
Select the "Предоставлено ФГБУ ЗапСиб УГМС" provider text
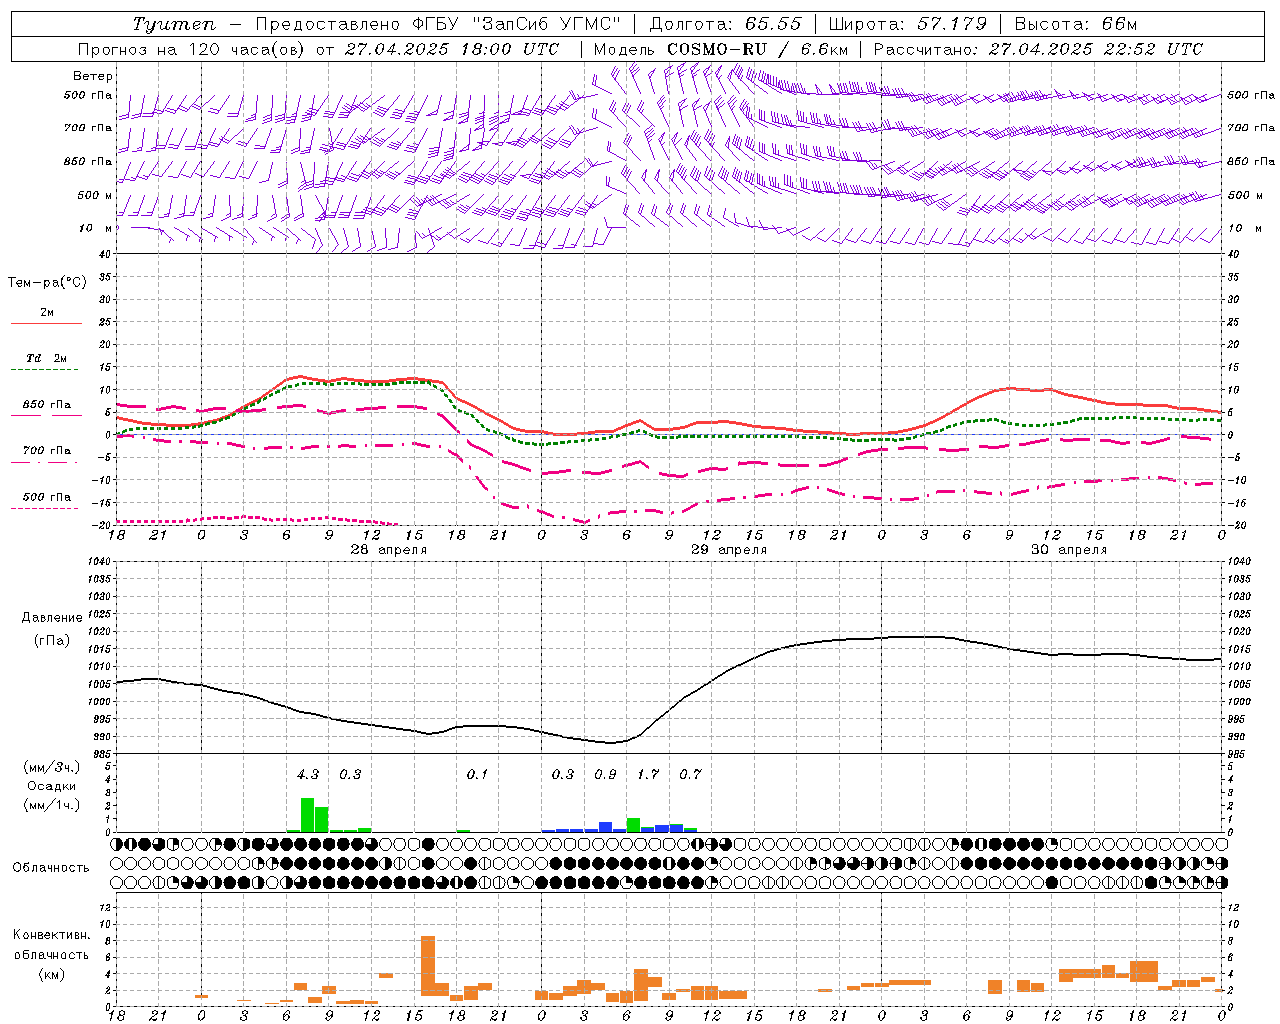tap(438, 24)
